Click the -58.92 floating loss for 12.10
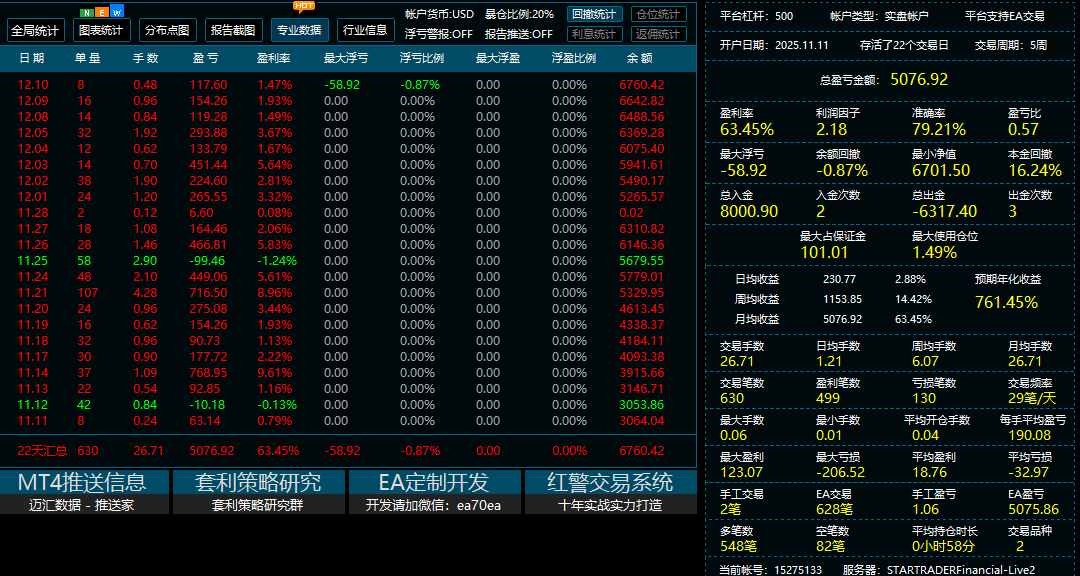The height and width of the screenshot is (576, 1080). 342,85
